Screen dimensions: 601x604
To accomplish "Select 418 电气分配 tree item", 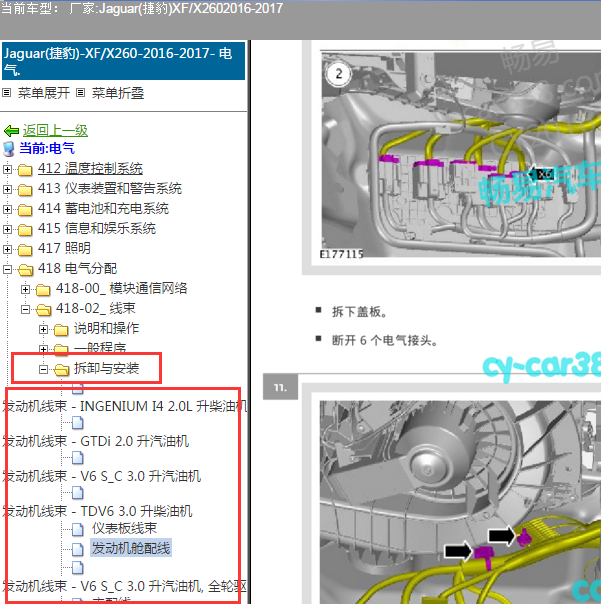I will [x=77, y=268].
